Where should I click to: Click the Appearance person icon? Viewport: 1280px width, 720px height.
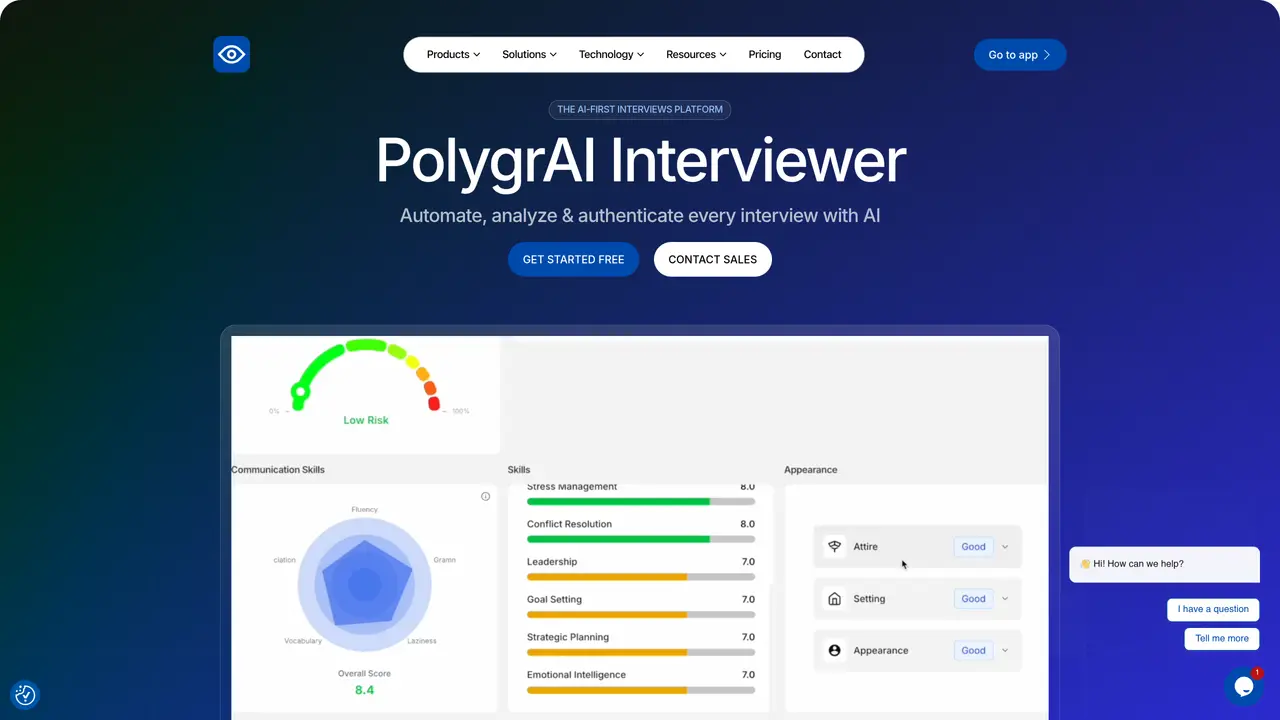pyautogui.click(x=834, y=650)
